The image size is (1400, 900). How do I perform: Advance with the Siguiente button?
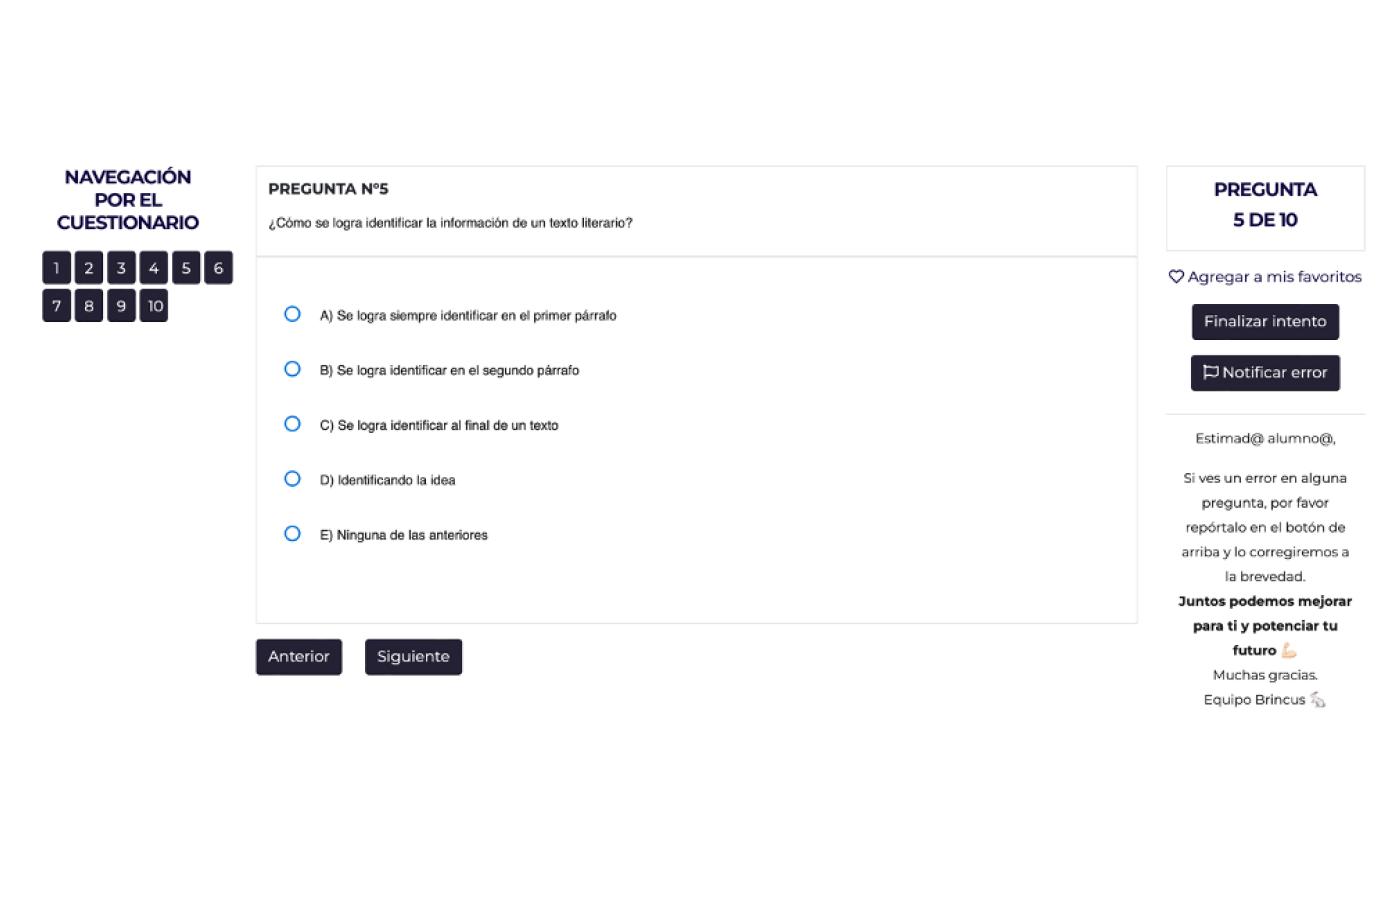click(x=413, y=657)
